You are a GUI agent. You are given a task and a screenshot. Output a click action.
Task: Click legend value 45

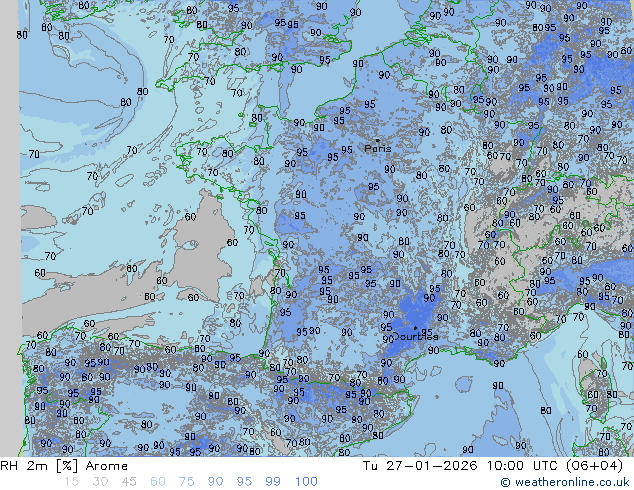(129, 482)
